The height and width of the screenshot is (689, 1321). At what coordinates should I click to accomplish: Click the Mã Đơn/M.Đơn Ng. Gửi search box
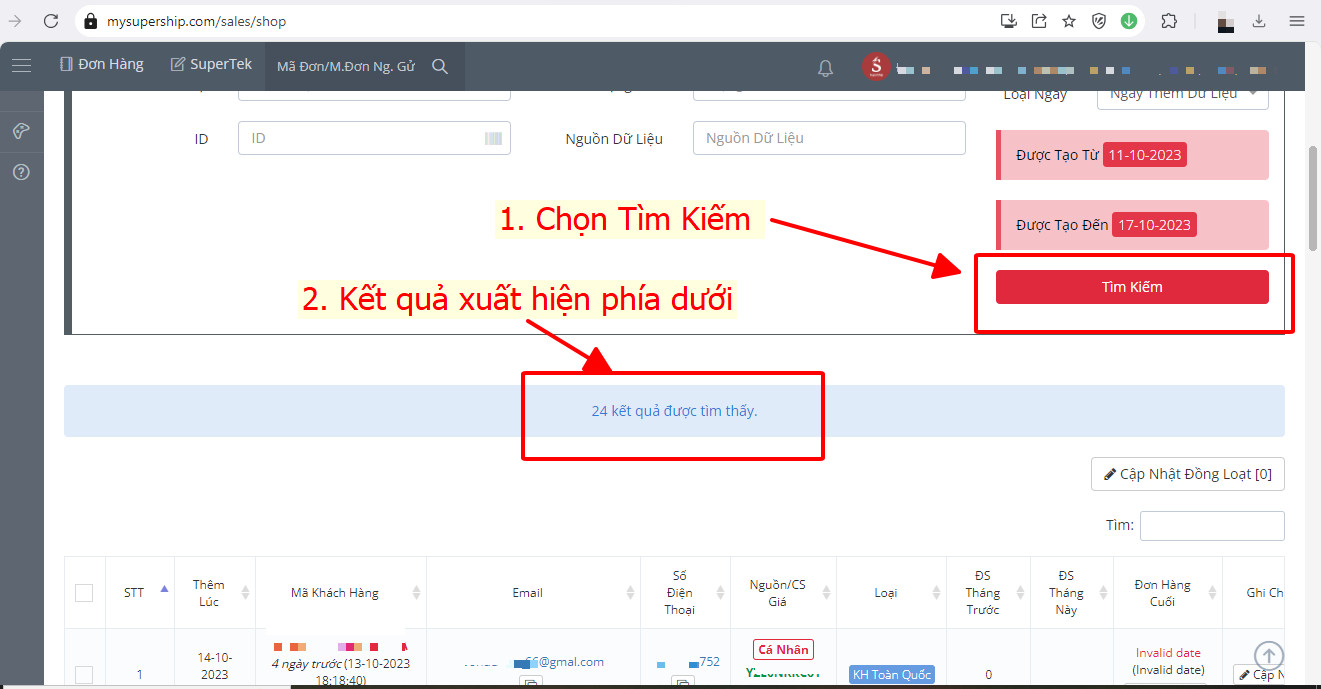click(346, 66)
